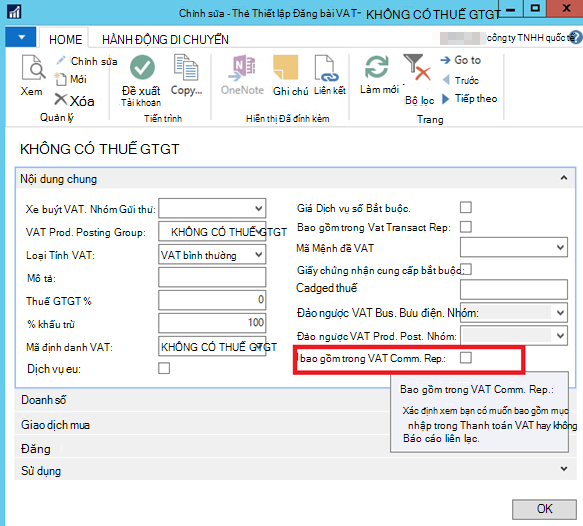
Task: Open Mã định danh VAT dropdown
Action: coord(259,346)
